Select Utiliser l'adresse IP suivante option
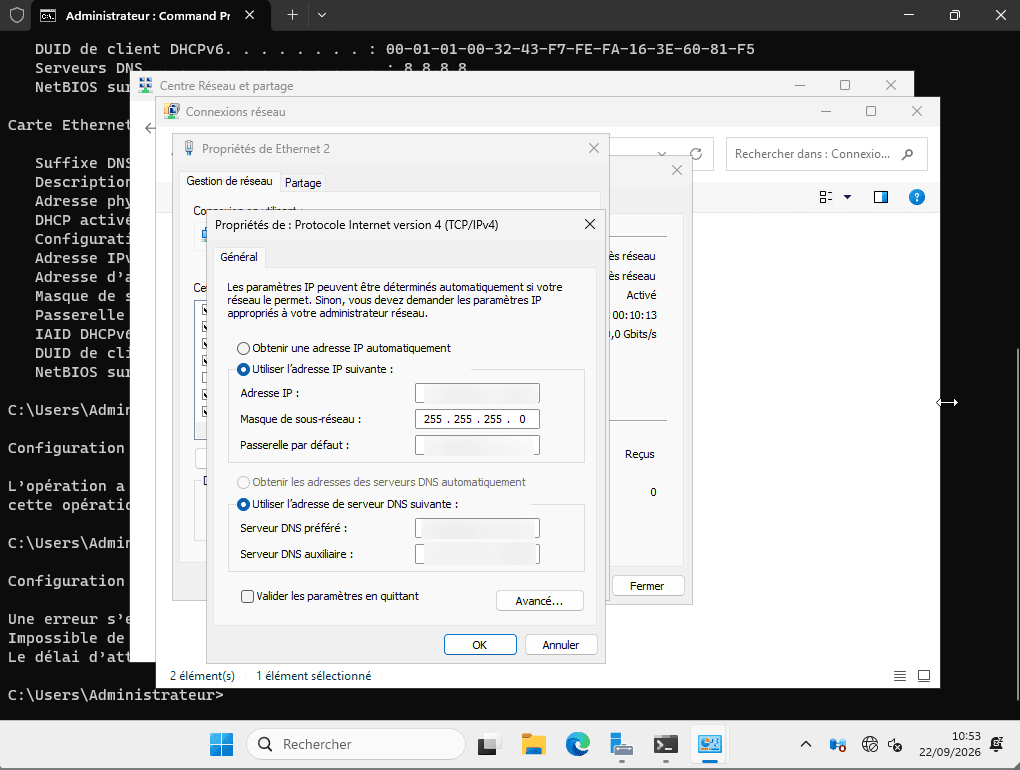The image size is (1020, 770). pos(243,369)
